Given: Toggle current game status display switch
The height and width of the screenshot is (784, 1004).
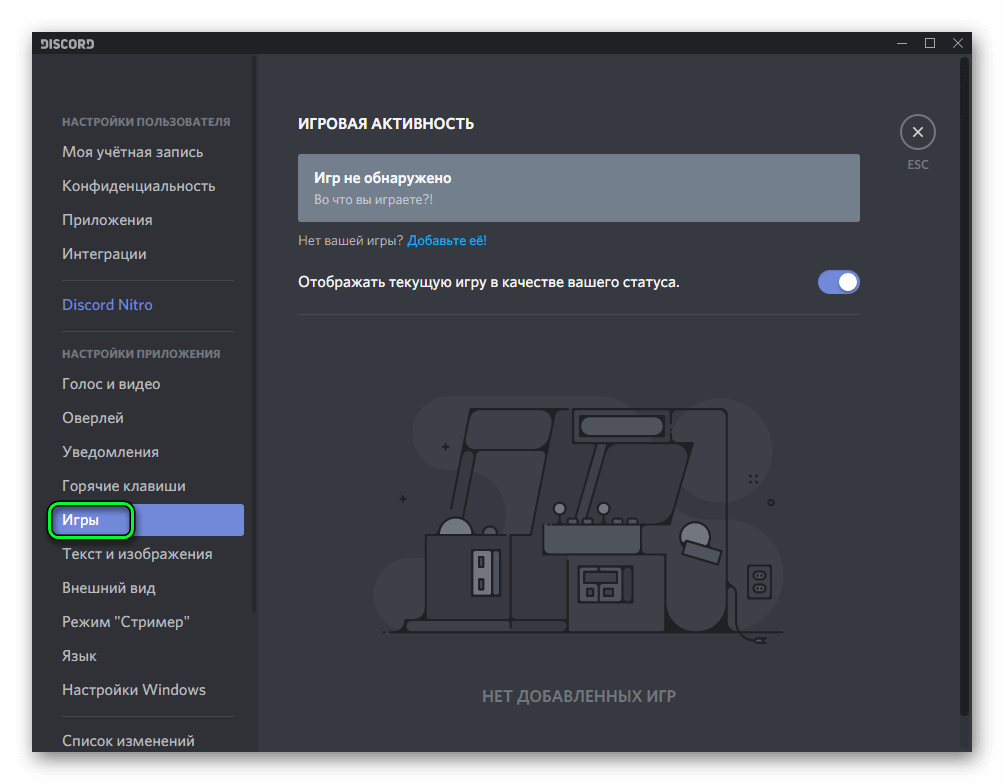Looking at the screenshot, I should [838, 282].
